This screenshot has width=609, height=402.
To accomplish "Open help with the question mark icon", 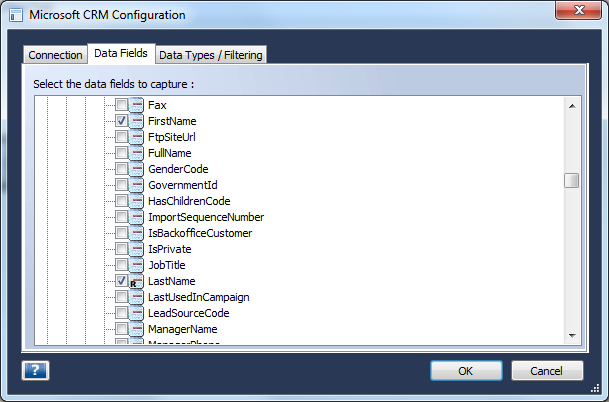I will pyautogui.click(x=35, y=370).
